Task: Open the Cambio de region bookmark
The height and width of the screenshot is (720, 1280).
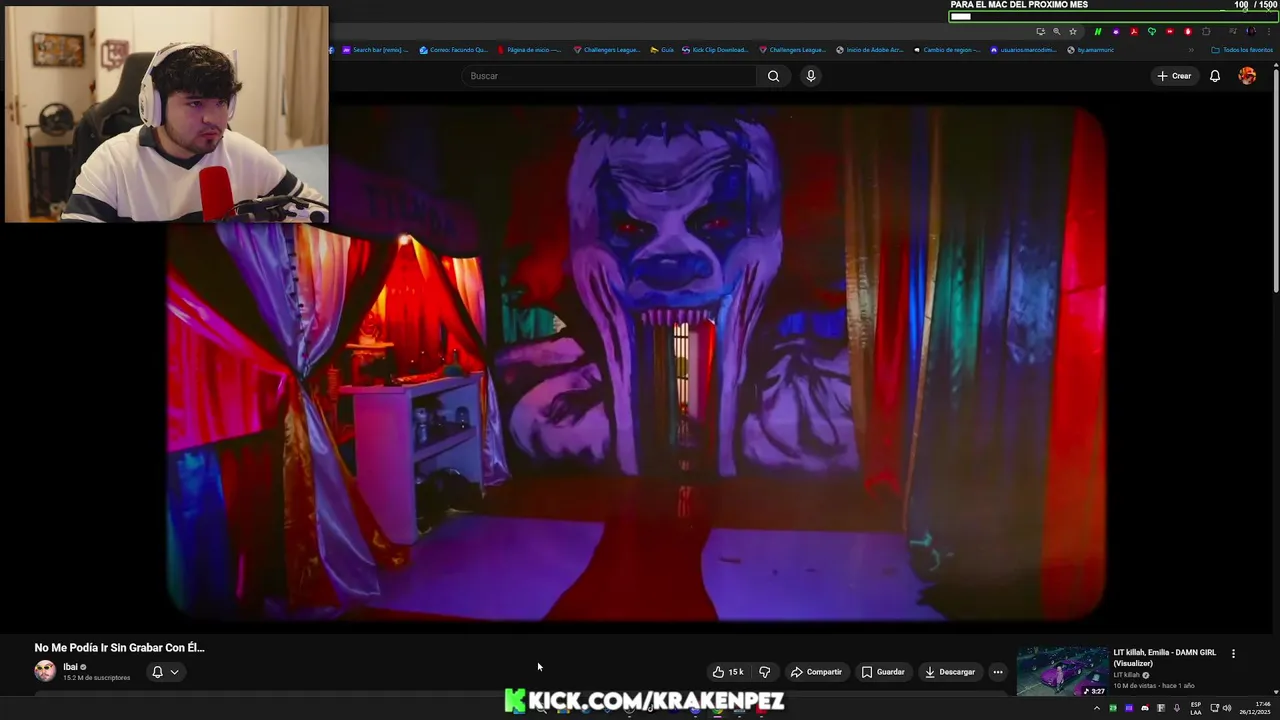Action: click(946, 50)
